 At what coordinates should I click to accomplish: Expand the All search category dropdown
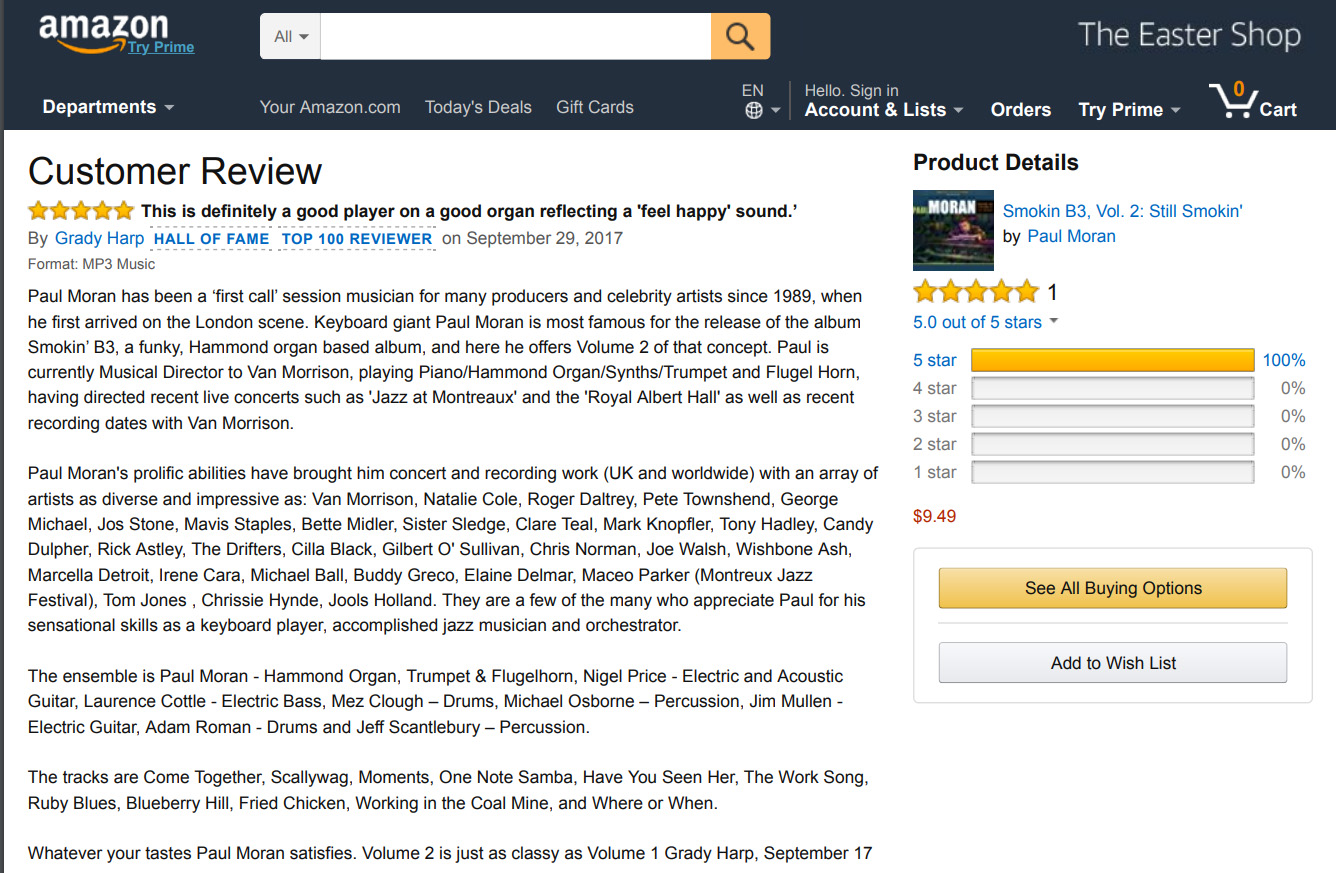point(291,36)
